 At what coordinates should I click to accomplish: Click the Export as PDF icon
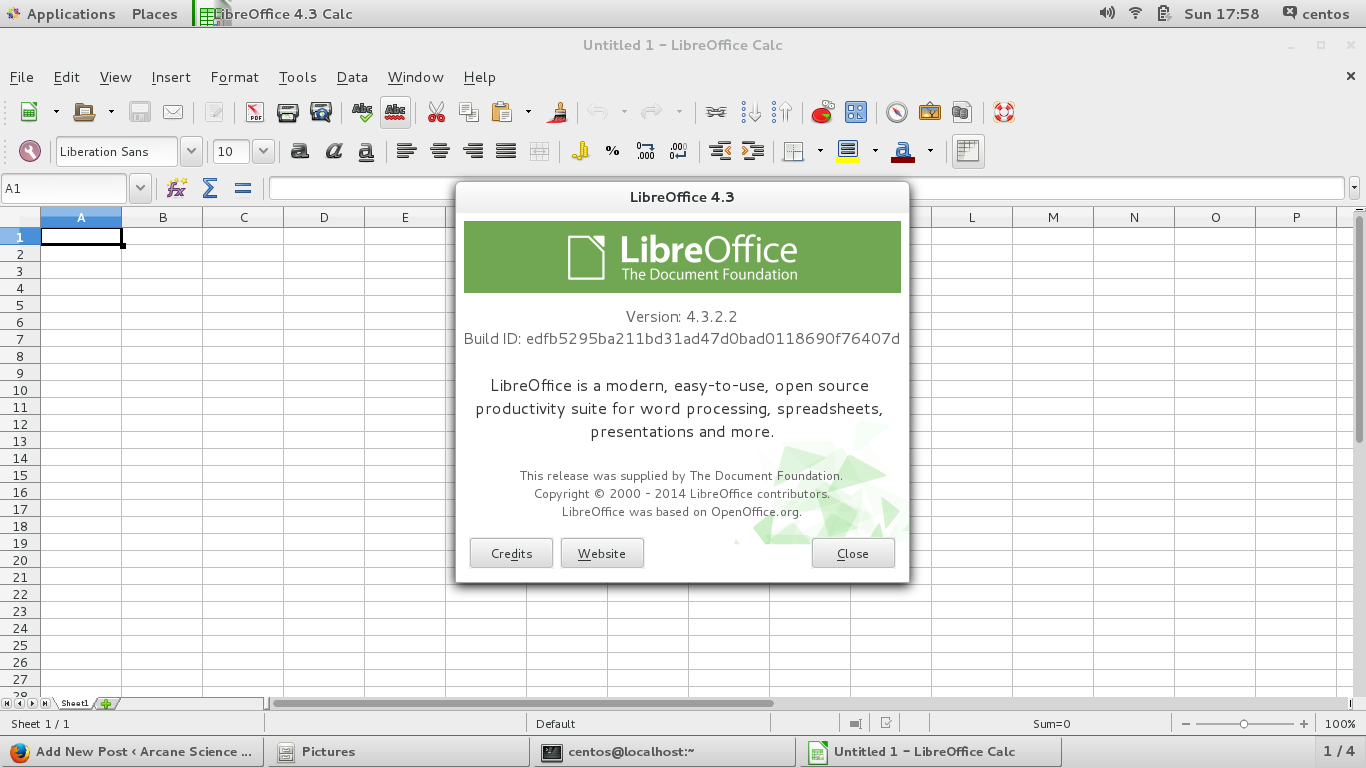click(x=255, y=112)
